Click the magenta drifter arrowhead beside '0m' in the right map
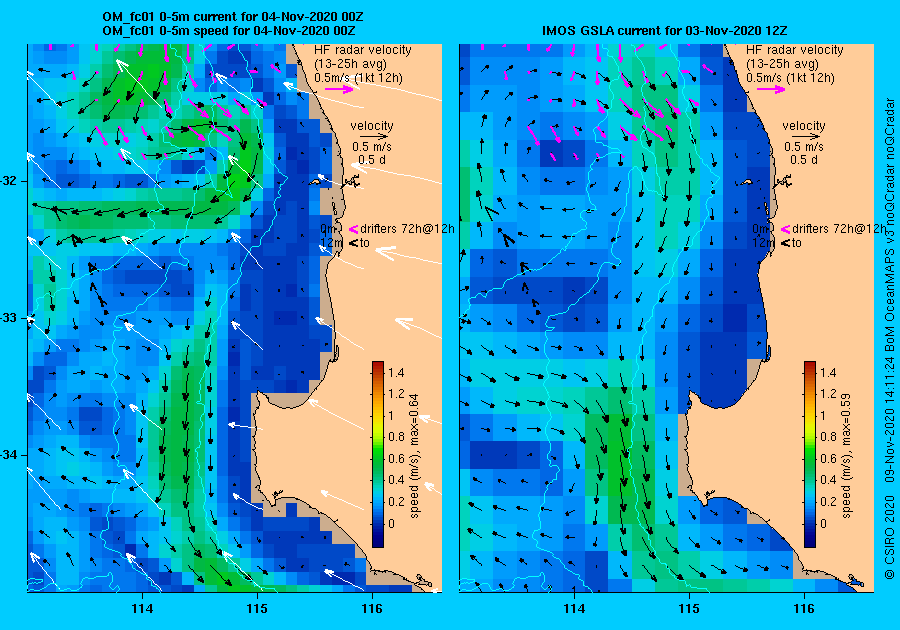The image size is (900, 630). [x=785, y=229]
